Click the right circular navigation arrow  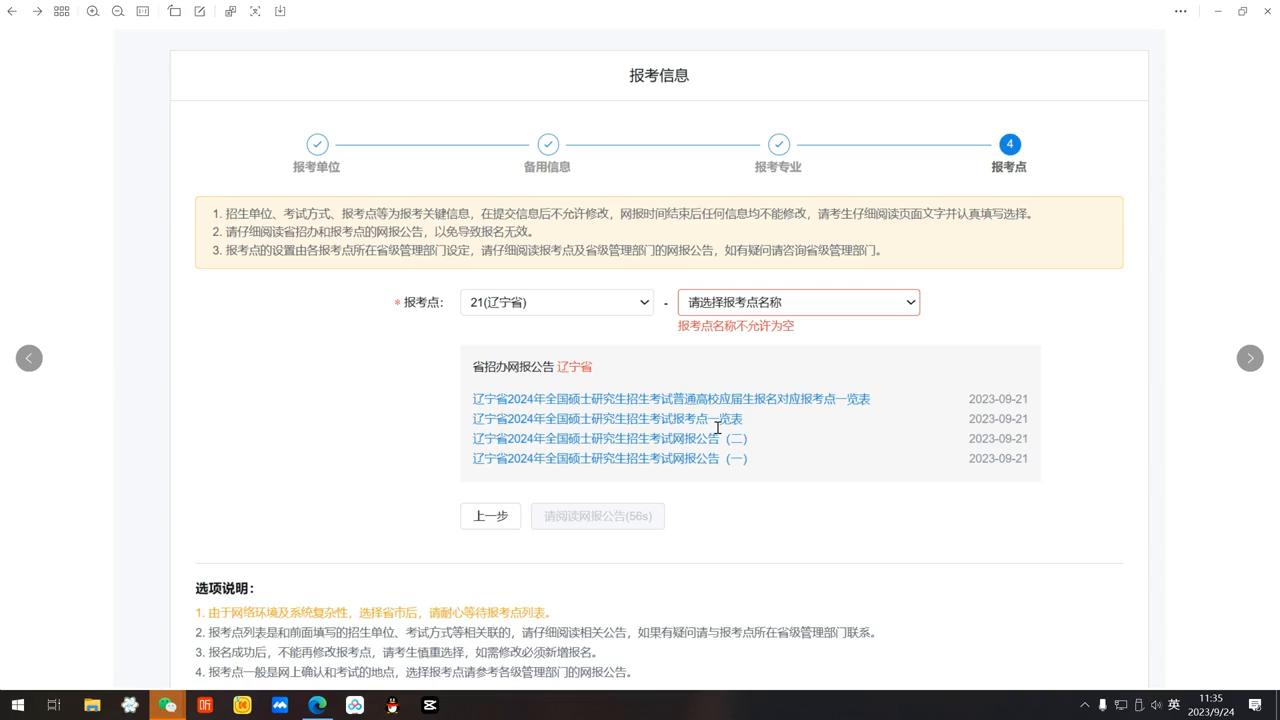tap(1250, 358)
